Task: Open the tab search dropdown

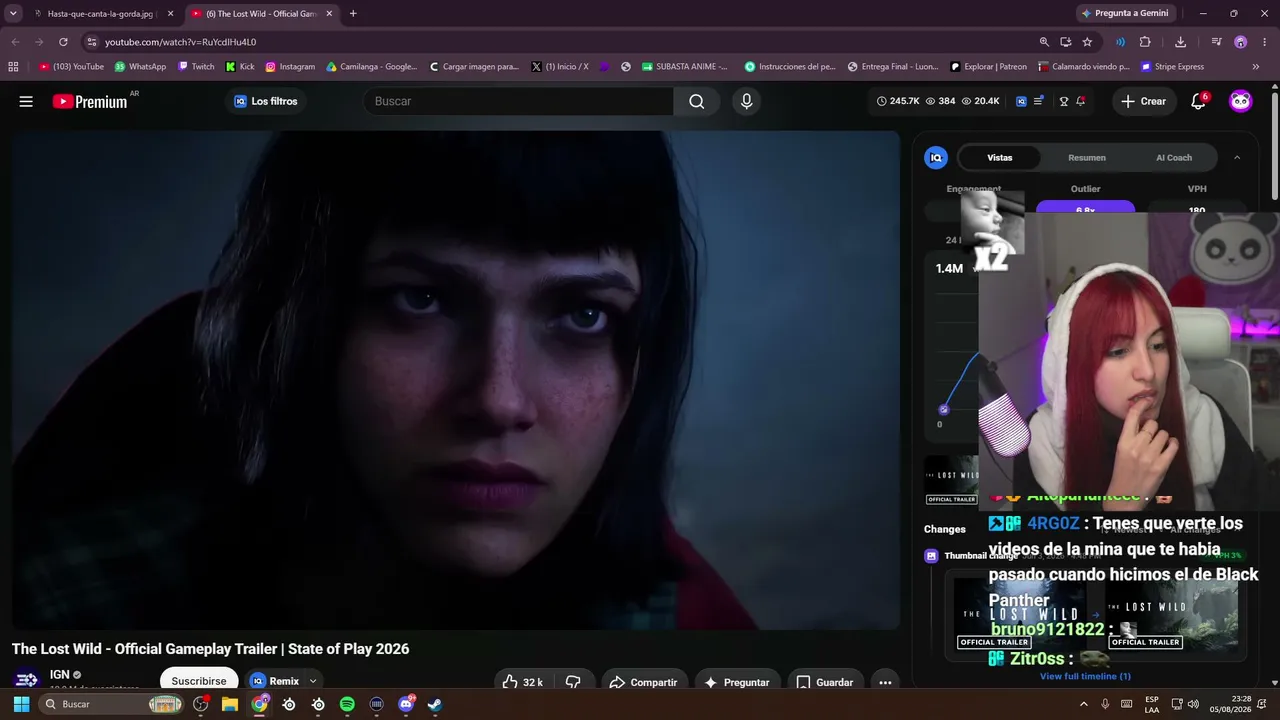Action: (x=13, y=13)
